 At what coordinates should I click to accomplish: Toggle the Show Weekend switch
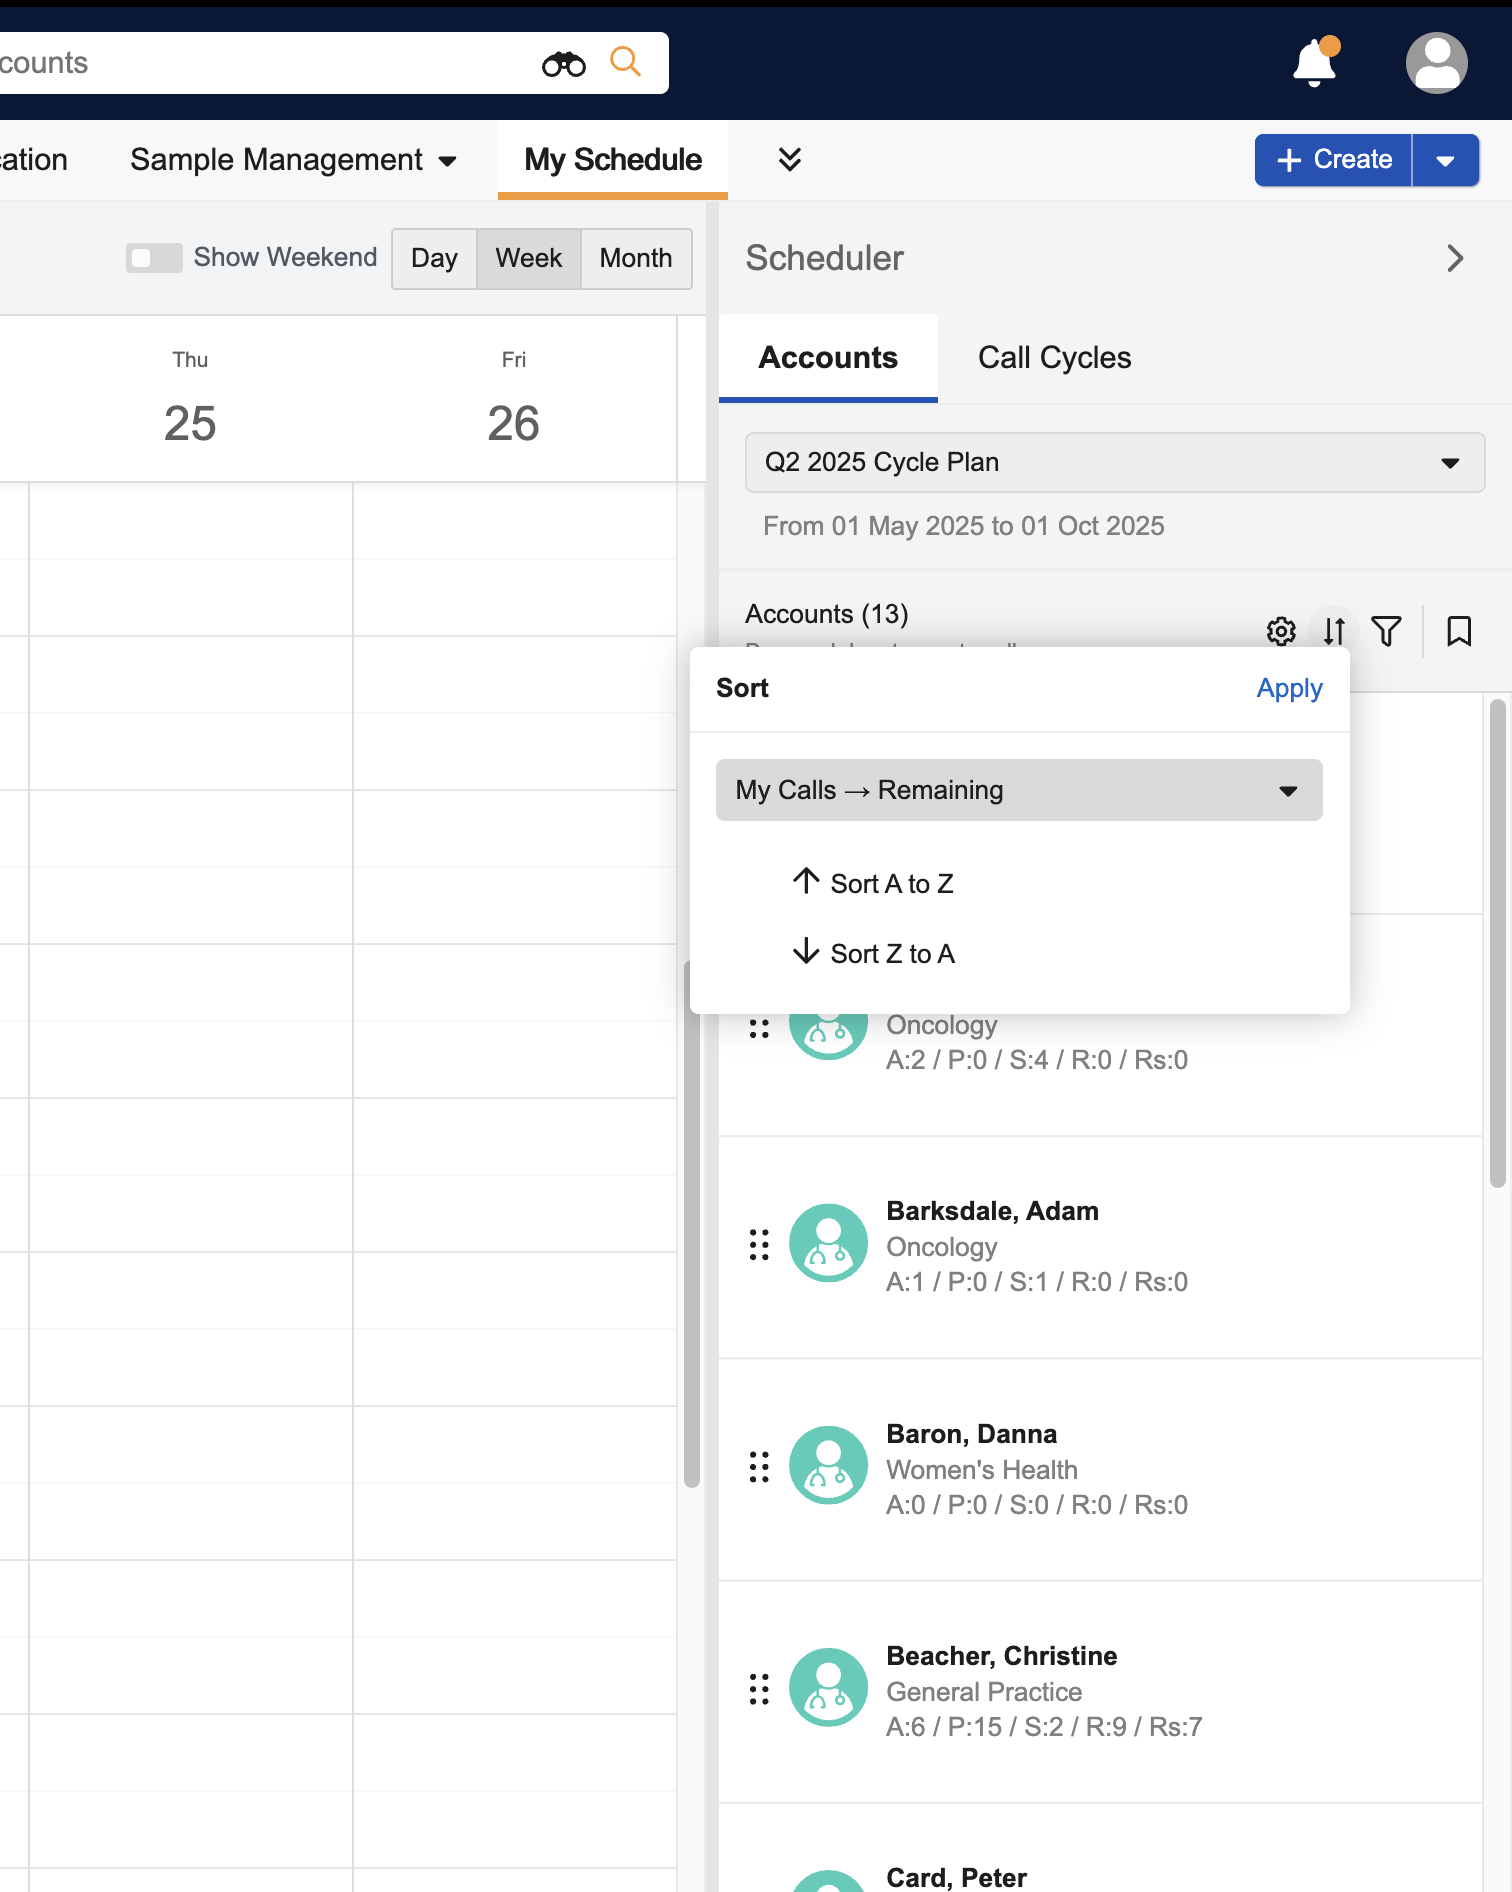coord(154,258)
